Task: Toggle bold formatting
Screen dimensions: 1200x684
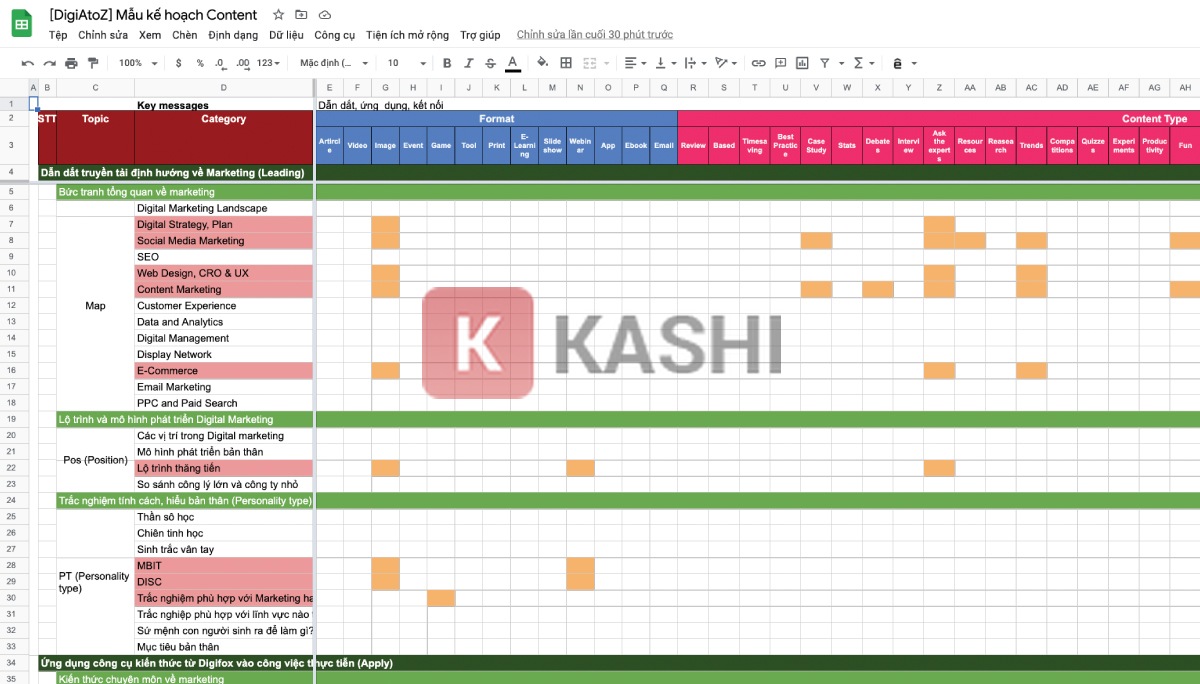Action: point(447,63)
